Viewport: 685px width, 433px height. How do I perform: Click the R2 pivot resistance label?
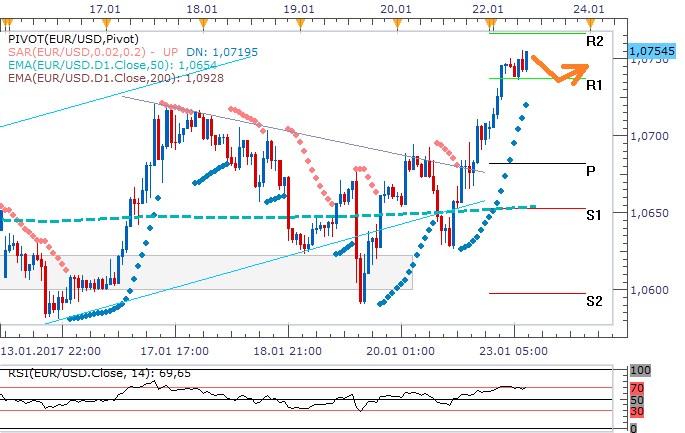click(594, 42)
